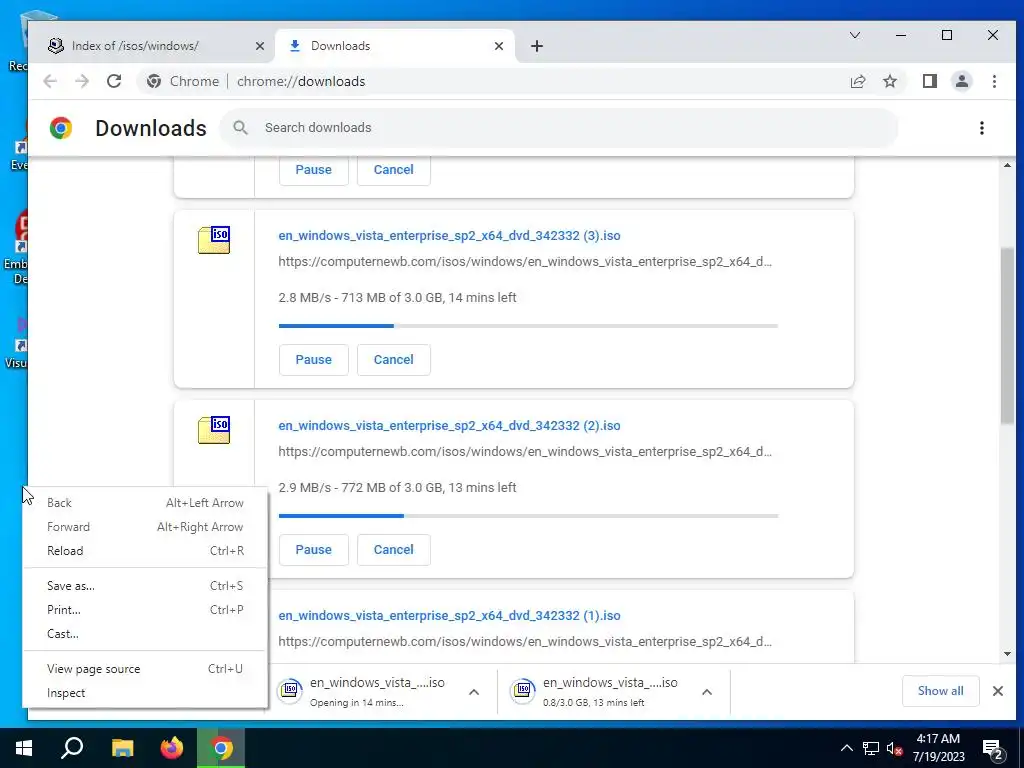
Task: Open File Explorer from the taskbar
Action: [122, 748]
